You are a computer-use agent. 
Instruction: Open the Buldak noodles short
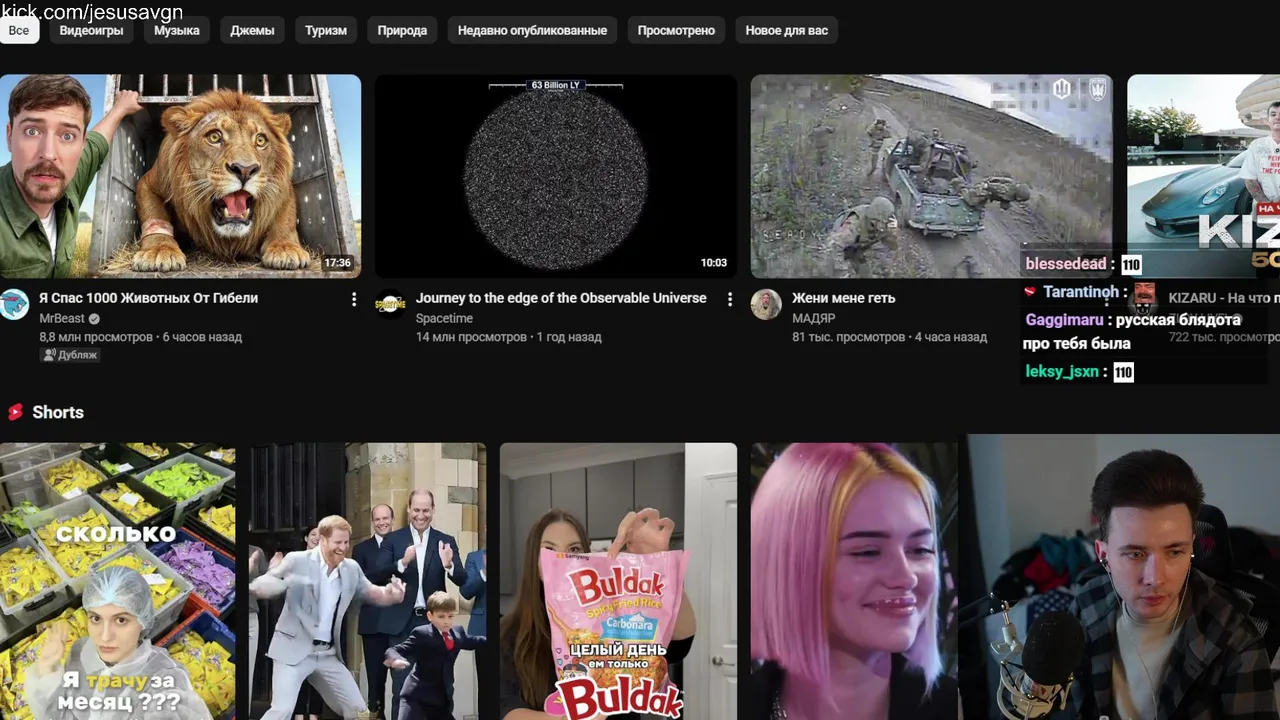[618, 581]
